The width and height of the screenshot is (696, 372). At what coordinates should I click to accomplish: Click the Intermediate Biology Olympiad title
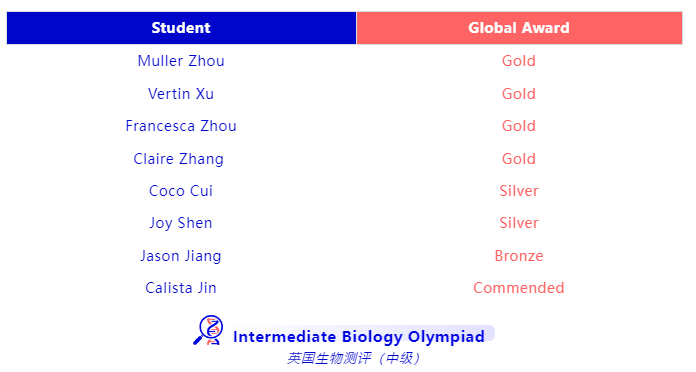tap(359, 336)
